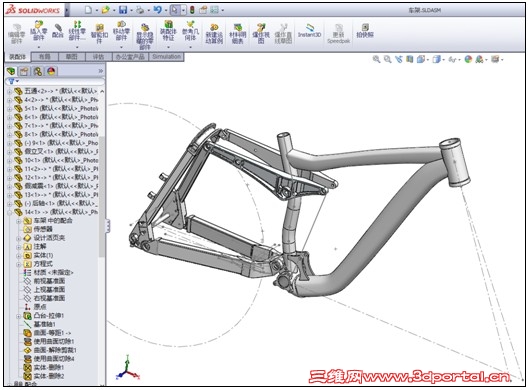Click the Undo arrow icon
529x390 pixels.
point(158,10)
